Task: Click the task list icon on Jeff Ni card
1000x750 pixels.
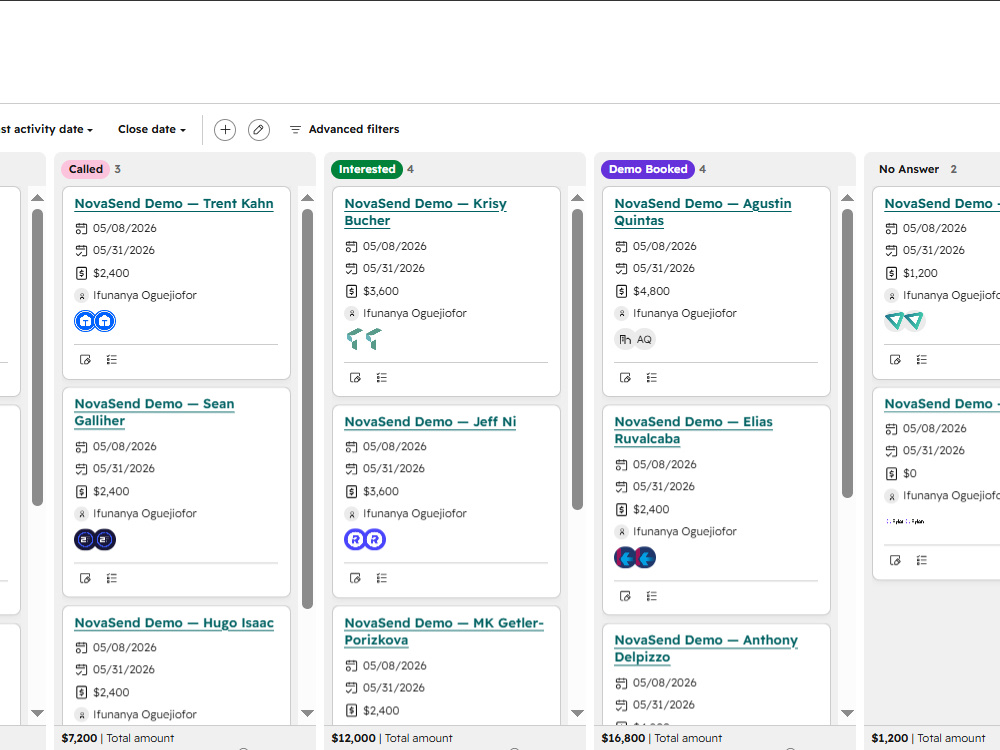Action: [x=381, y=578]
